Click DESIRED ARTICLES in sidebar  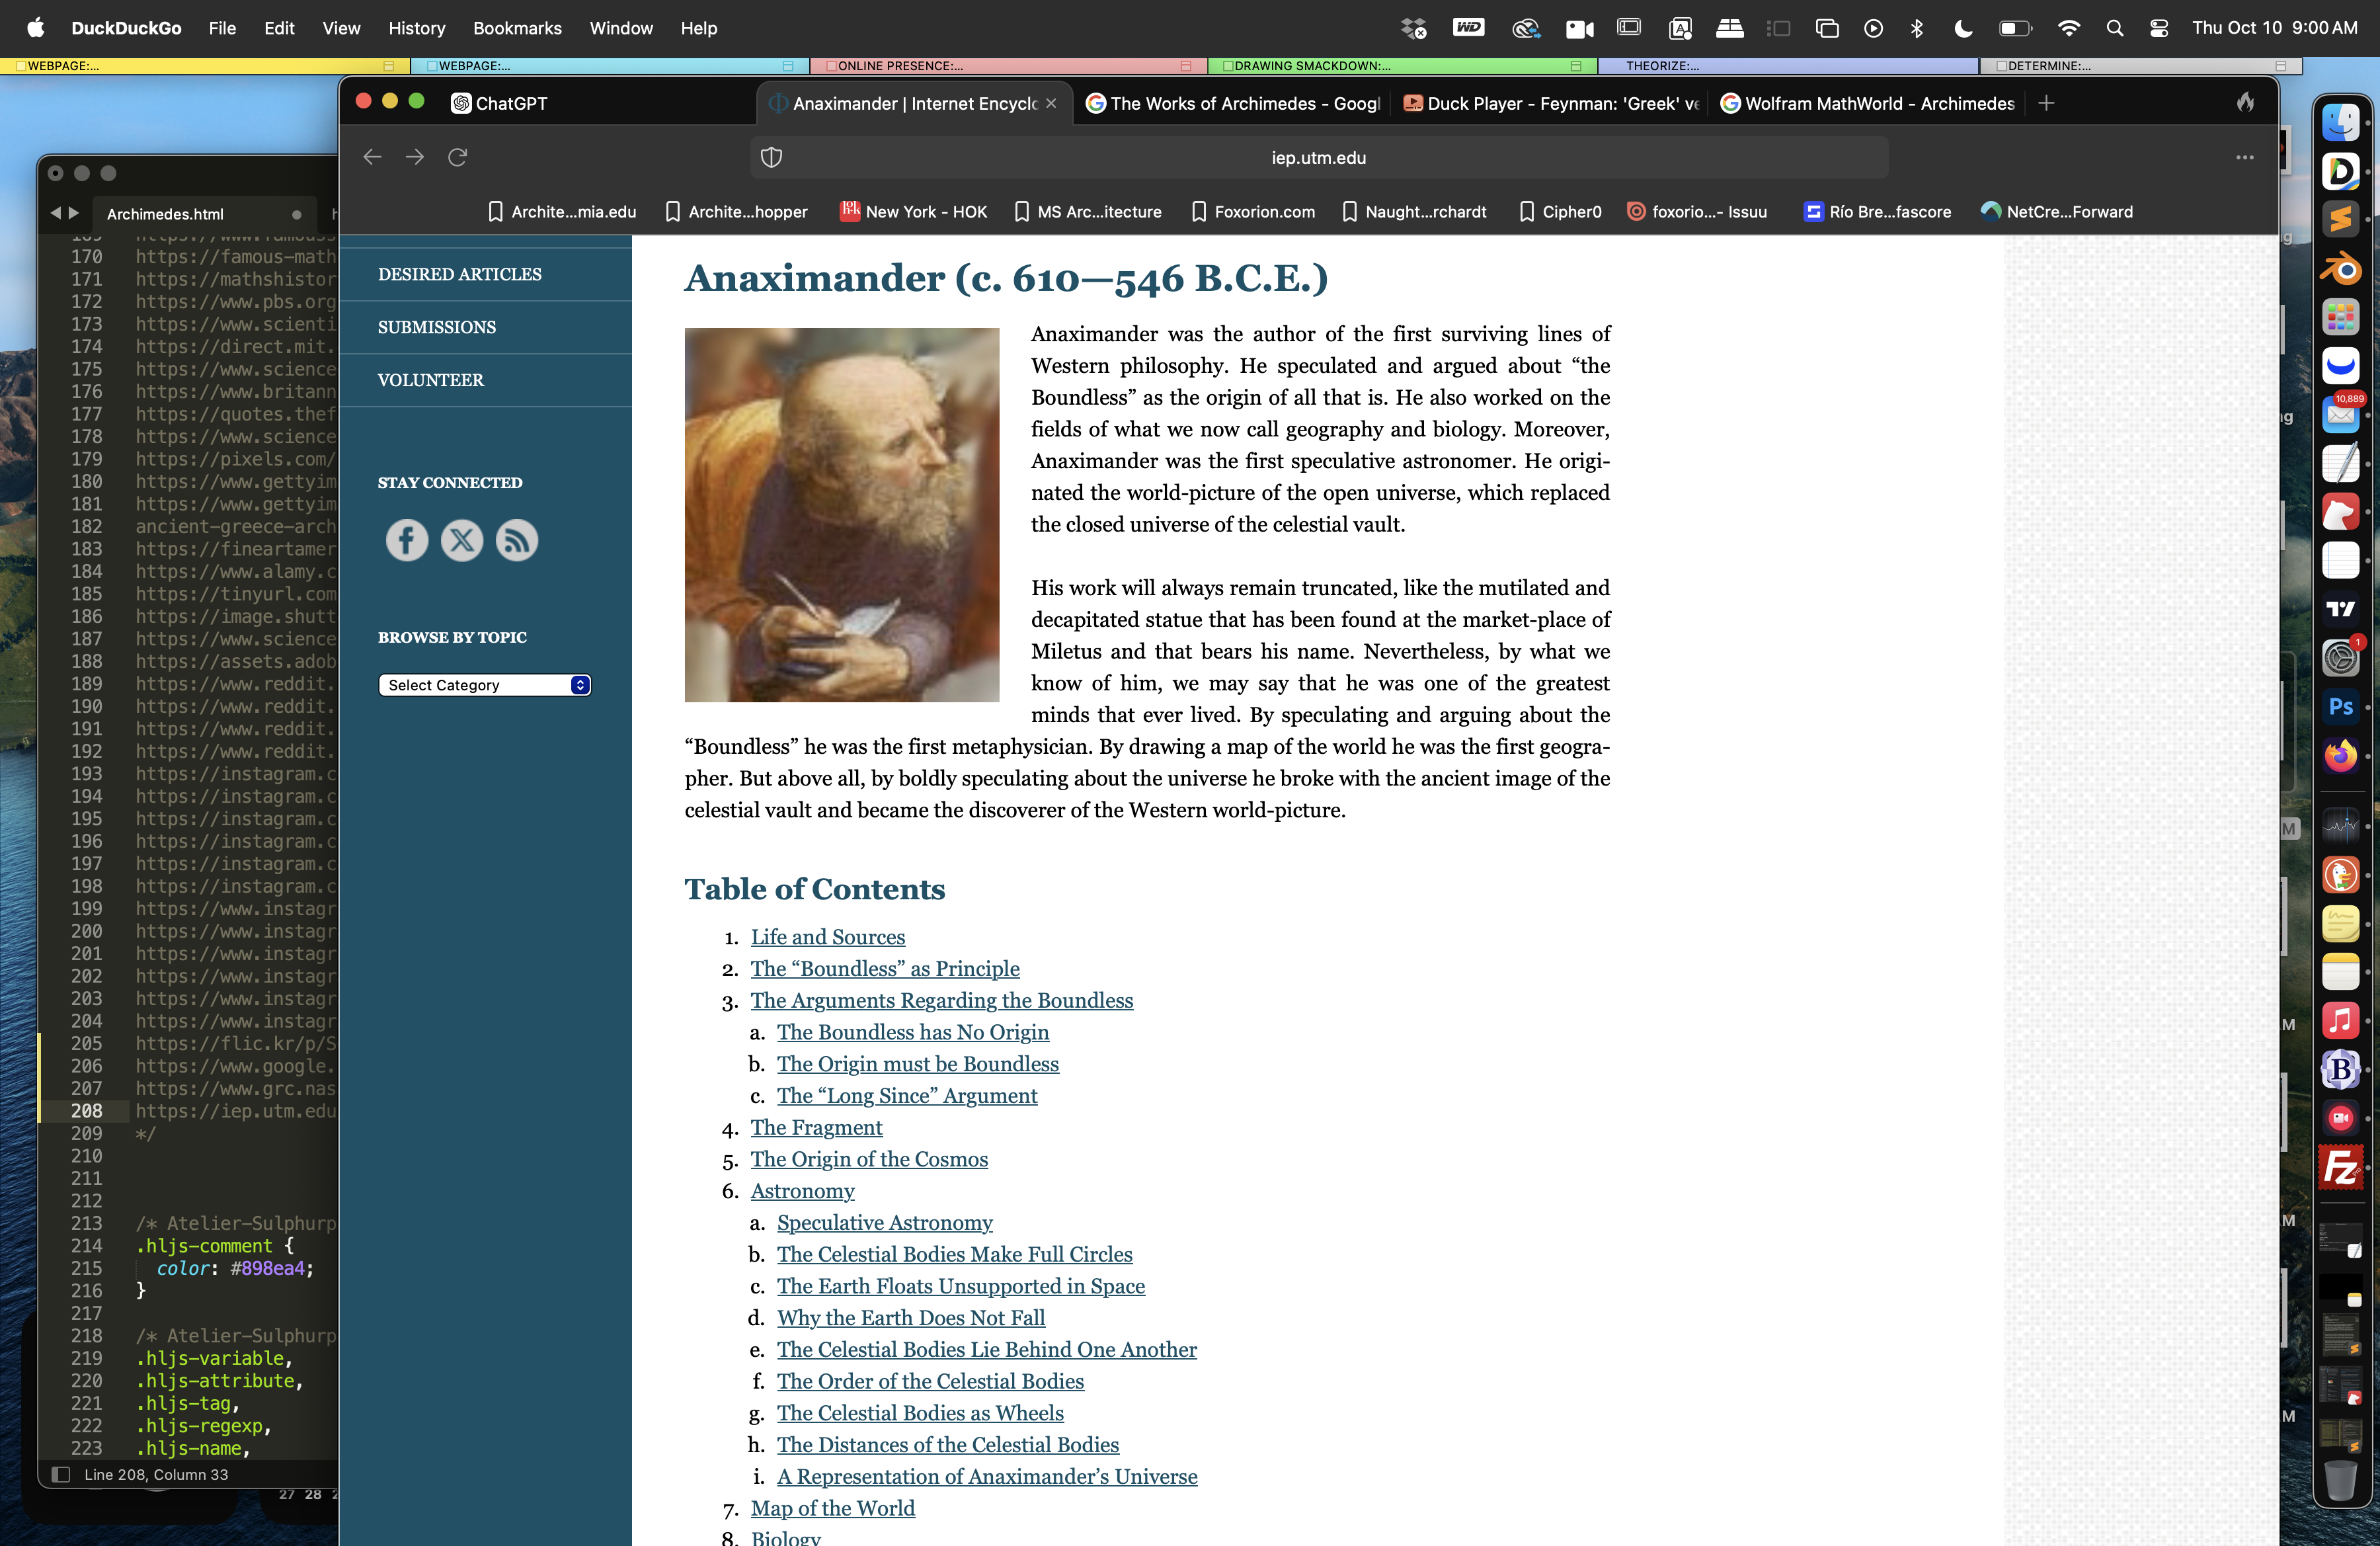460,274
